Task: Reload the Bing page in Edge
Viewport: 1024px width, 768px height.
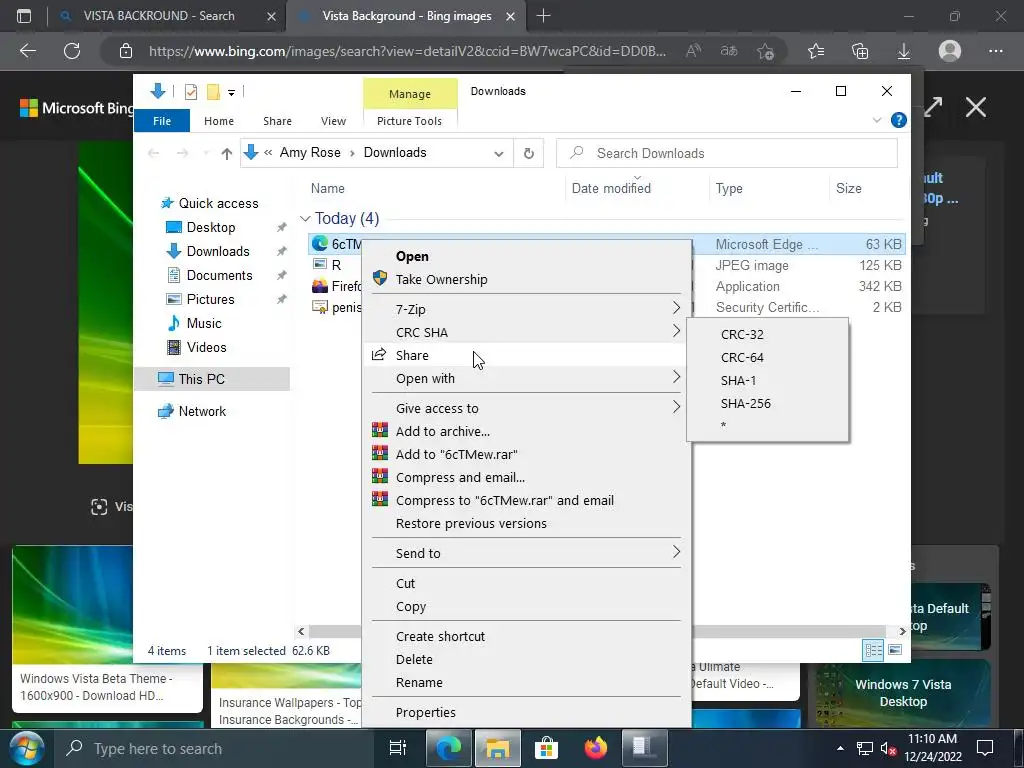Action: tap(72, 51)
